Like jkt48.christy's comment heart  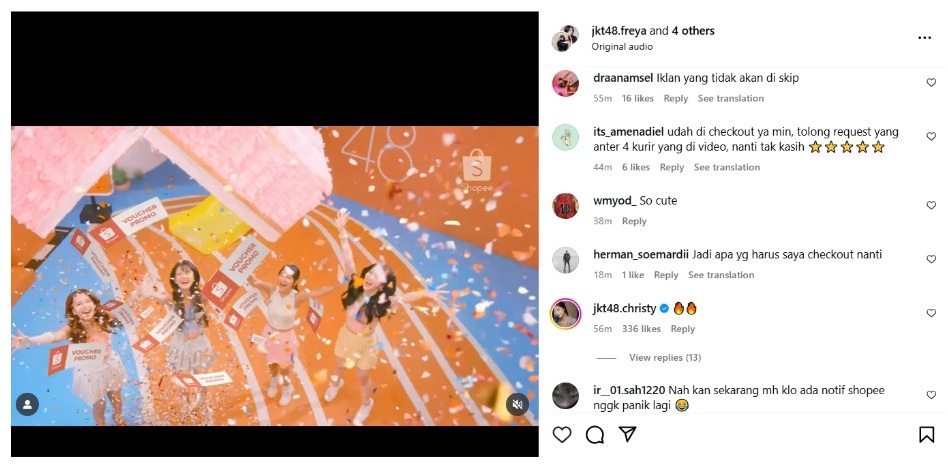point(931,313)
